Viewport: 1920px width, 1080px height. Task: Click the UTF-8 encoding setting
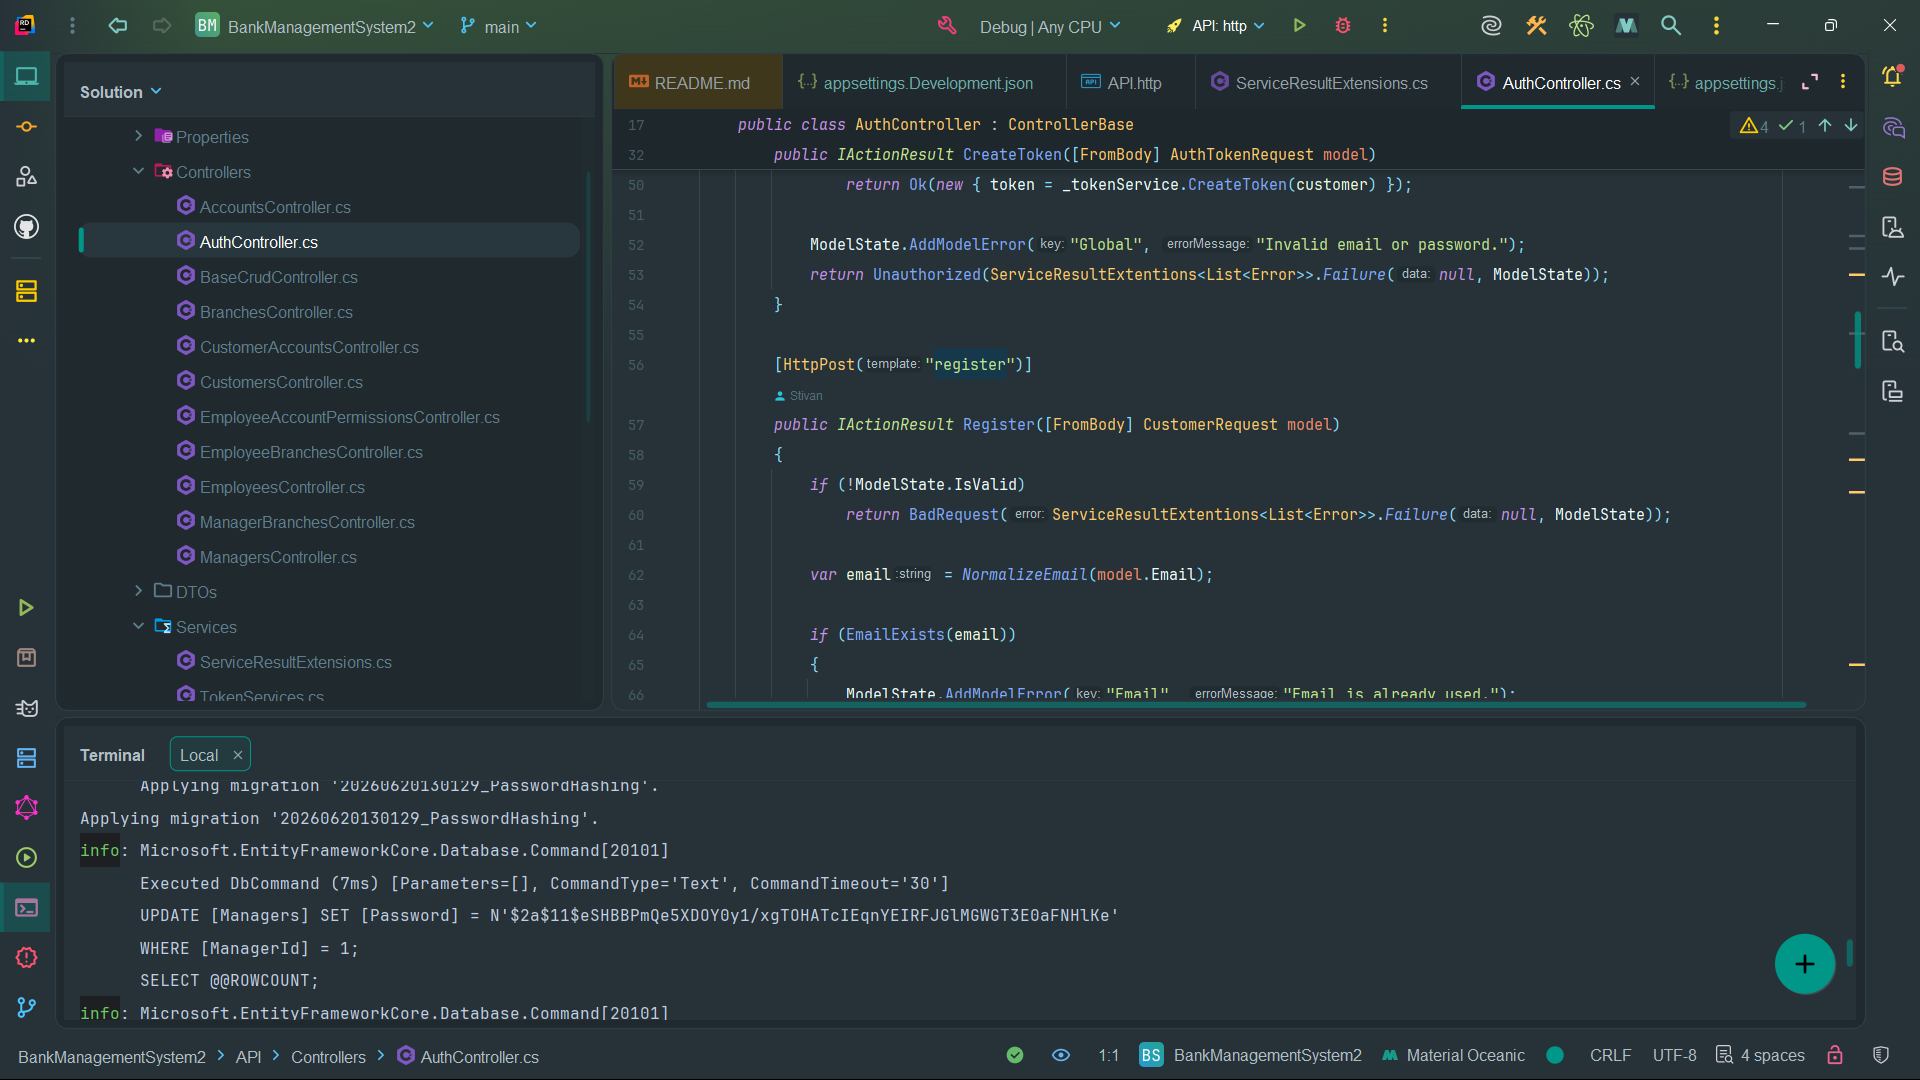tap(1674, 1055)
